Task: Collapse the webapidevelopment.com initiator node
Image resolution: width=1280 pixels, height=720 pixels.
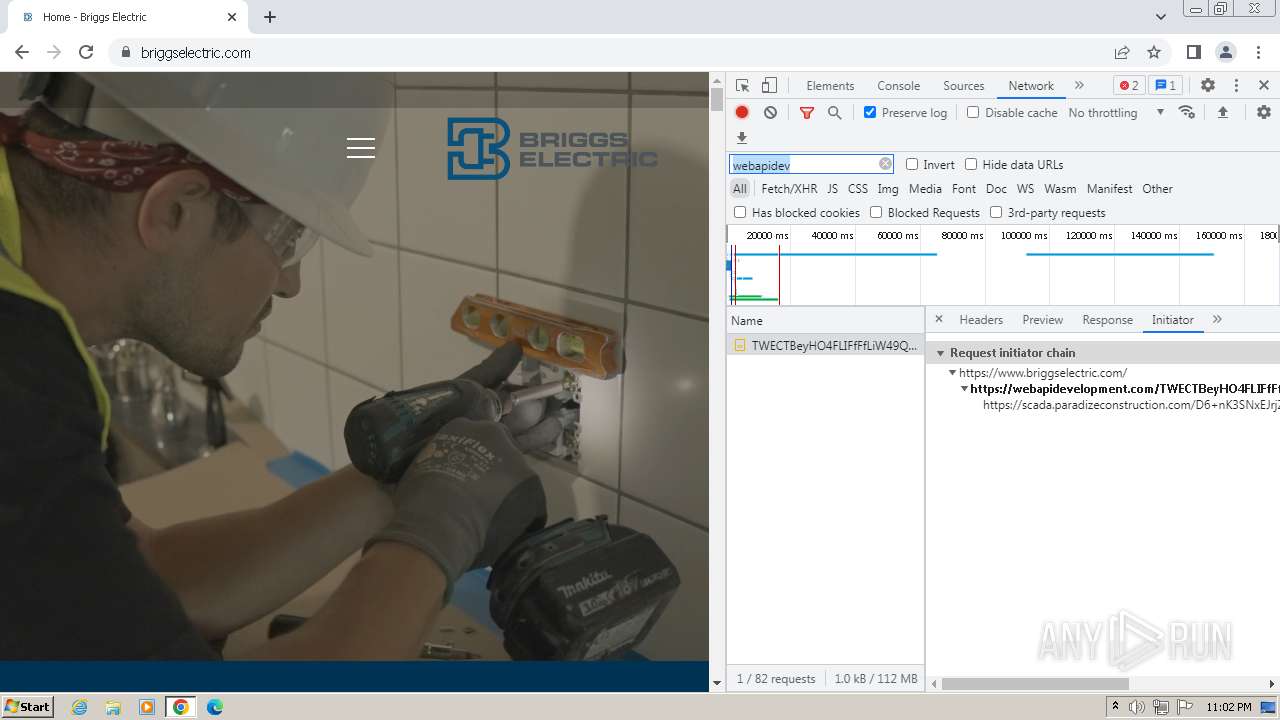Action: click(x=965, y=389)
